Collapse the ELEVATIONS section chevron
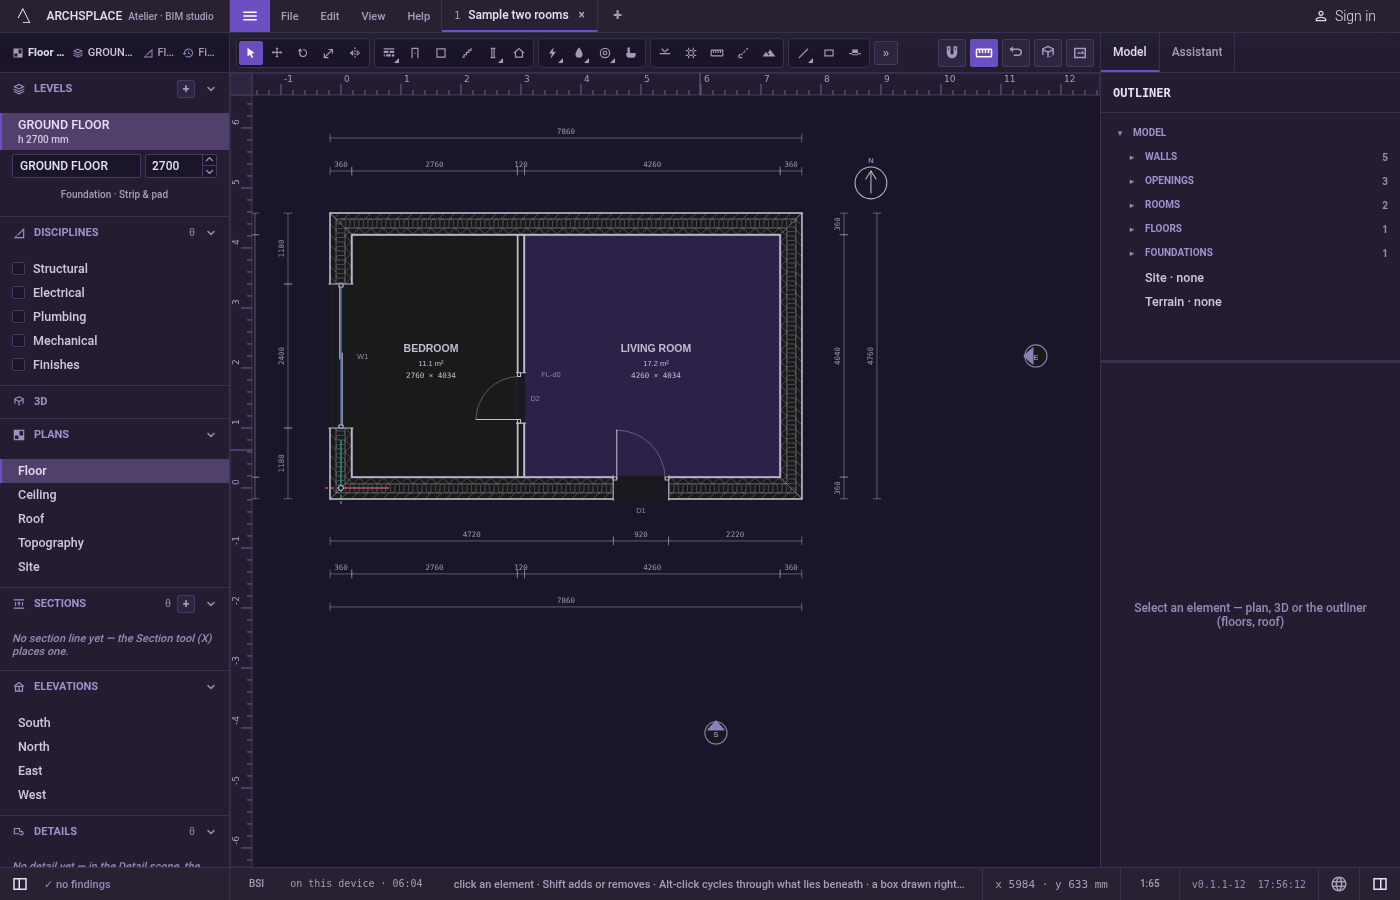The height and width of the screenshot is (900, 1400). tap(211, 687)
